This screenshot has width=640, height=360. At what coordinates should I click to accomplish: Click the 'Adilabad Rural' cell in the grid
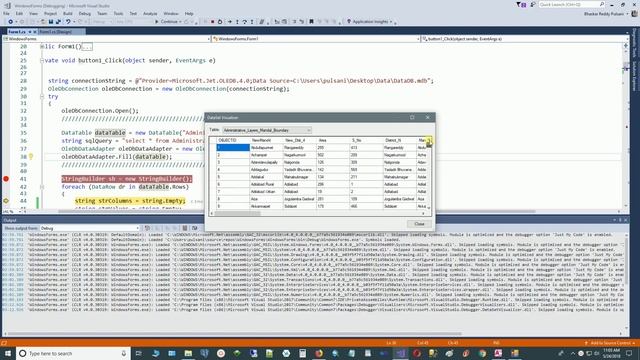coord(266,184)
